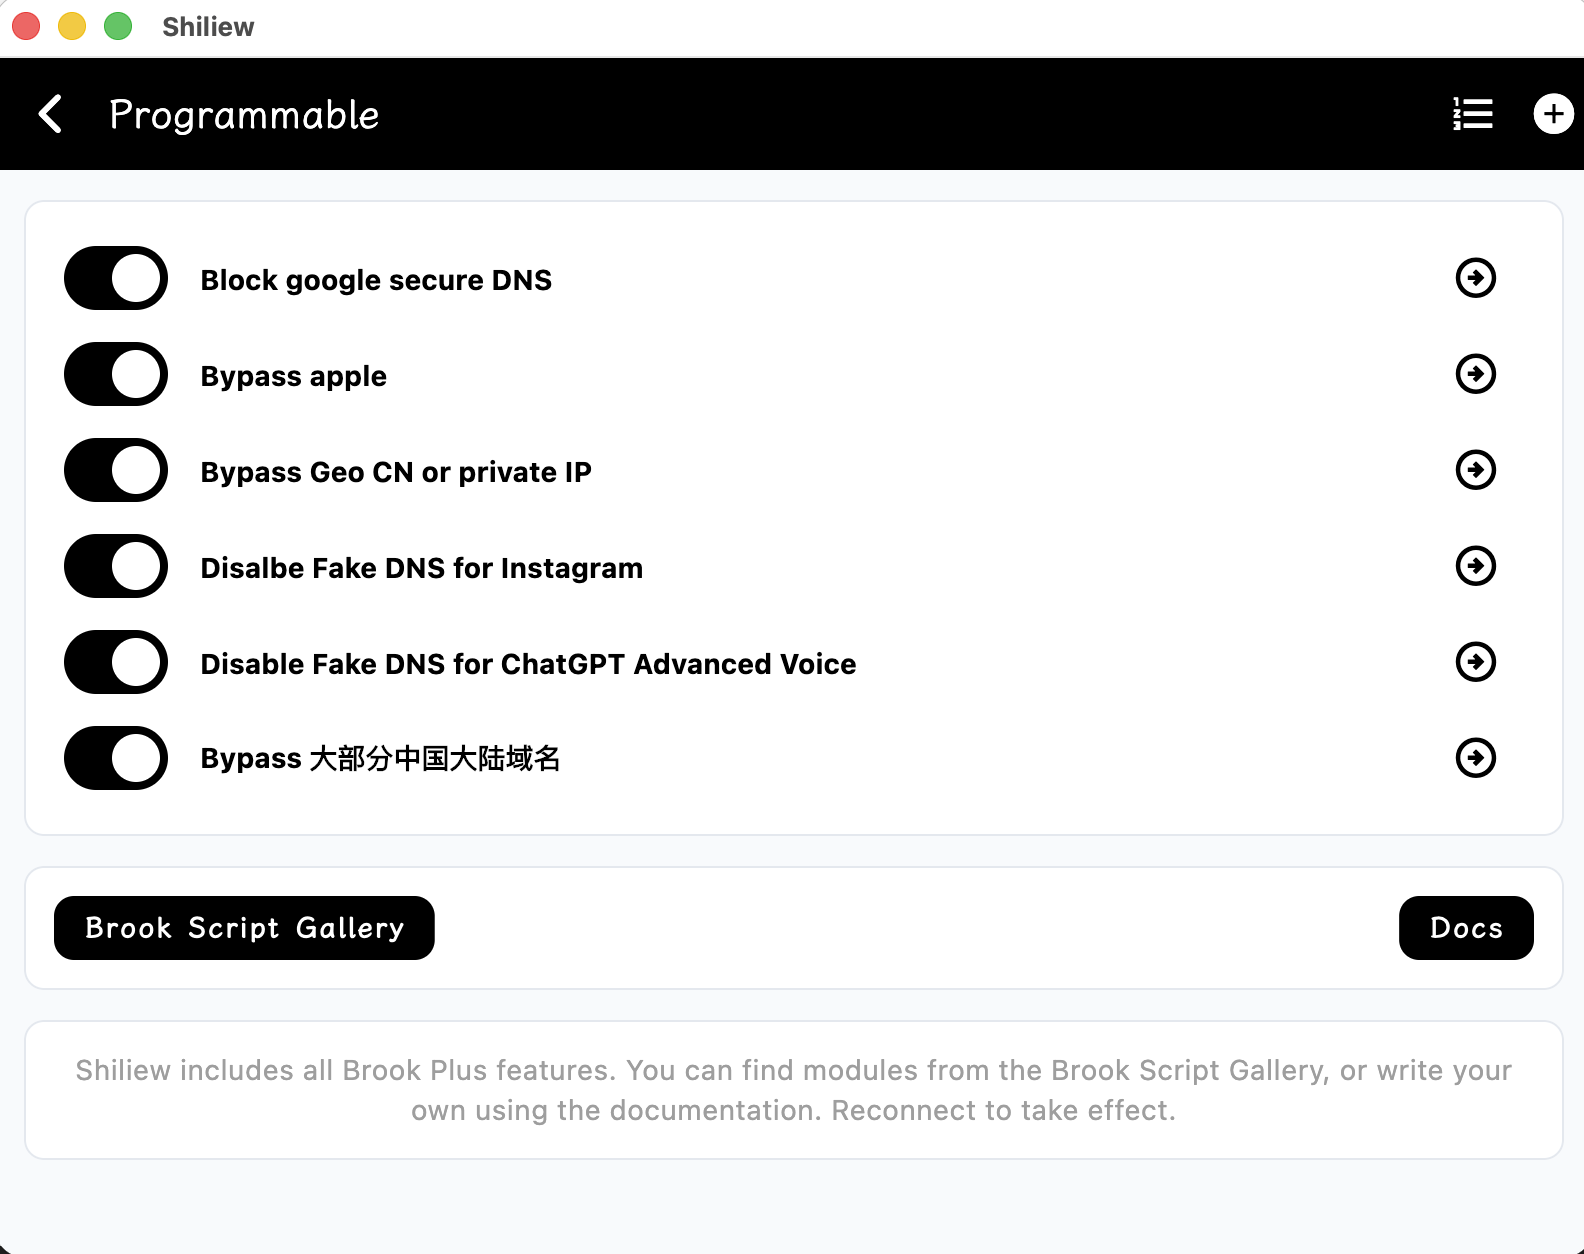The height and width of the screenshot is (1254, 1584).
Task: Toggle Disalbe Fake DNS for Instagram switch
Action: (116, 566)
